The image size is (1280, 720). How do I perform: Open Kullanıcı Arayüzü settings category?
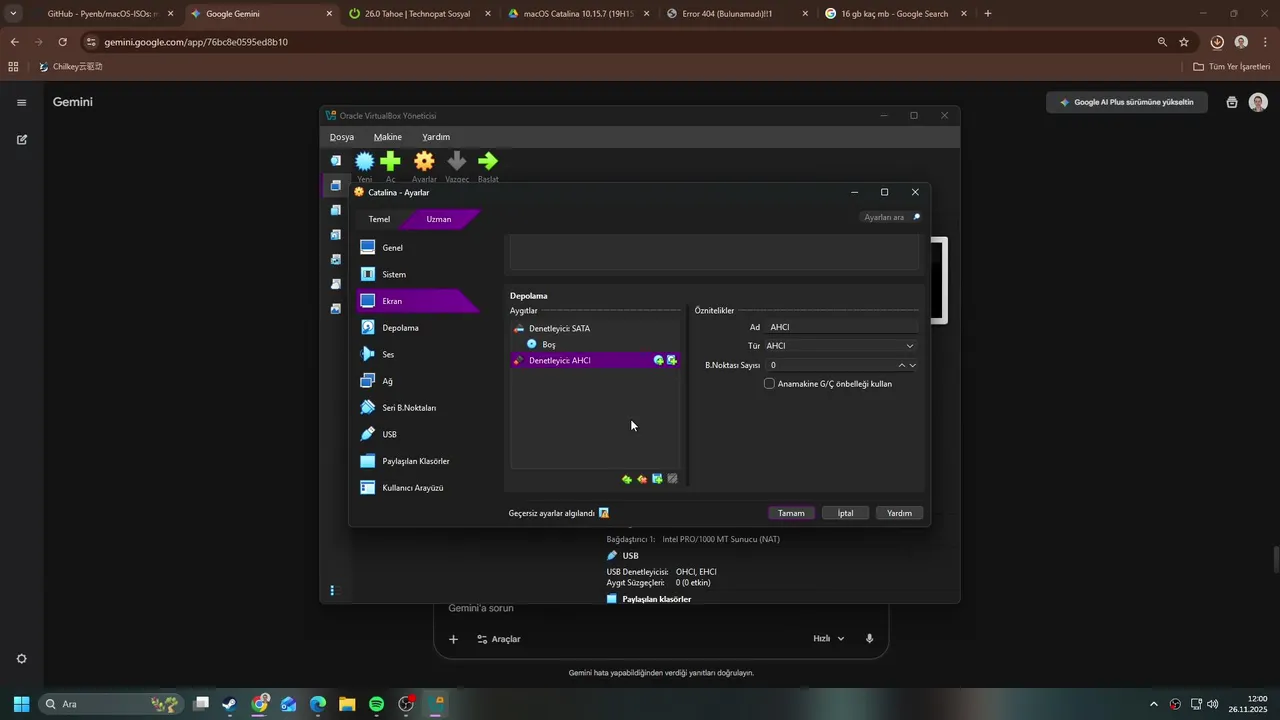419,488
